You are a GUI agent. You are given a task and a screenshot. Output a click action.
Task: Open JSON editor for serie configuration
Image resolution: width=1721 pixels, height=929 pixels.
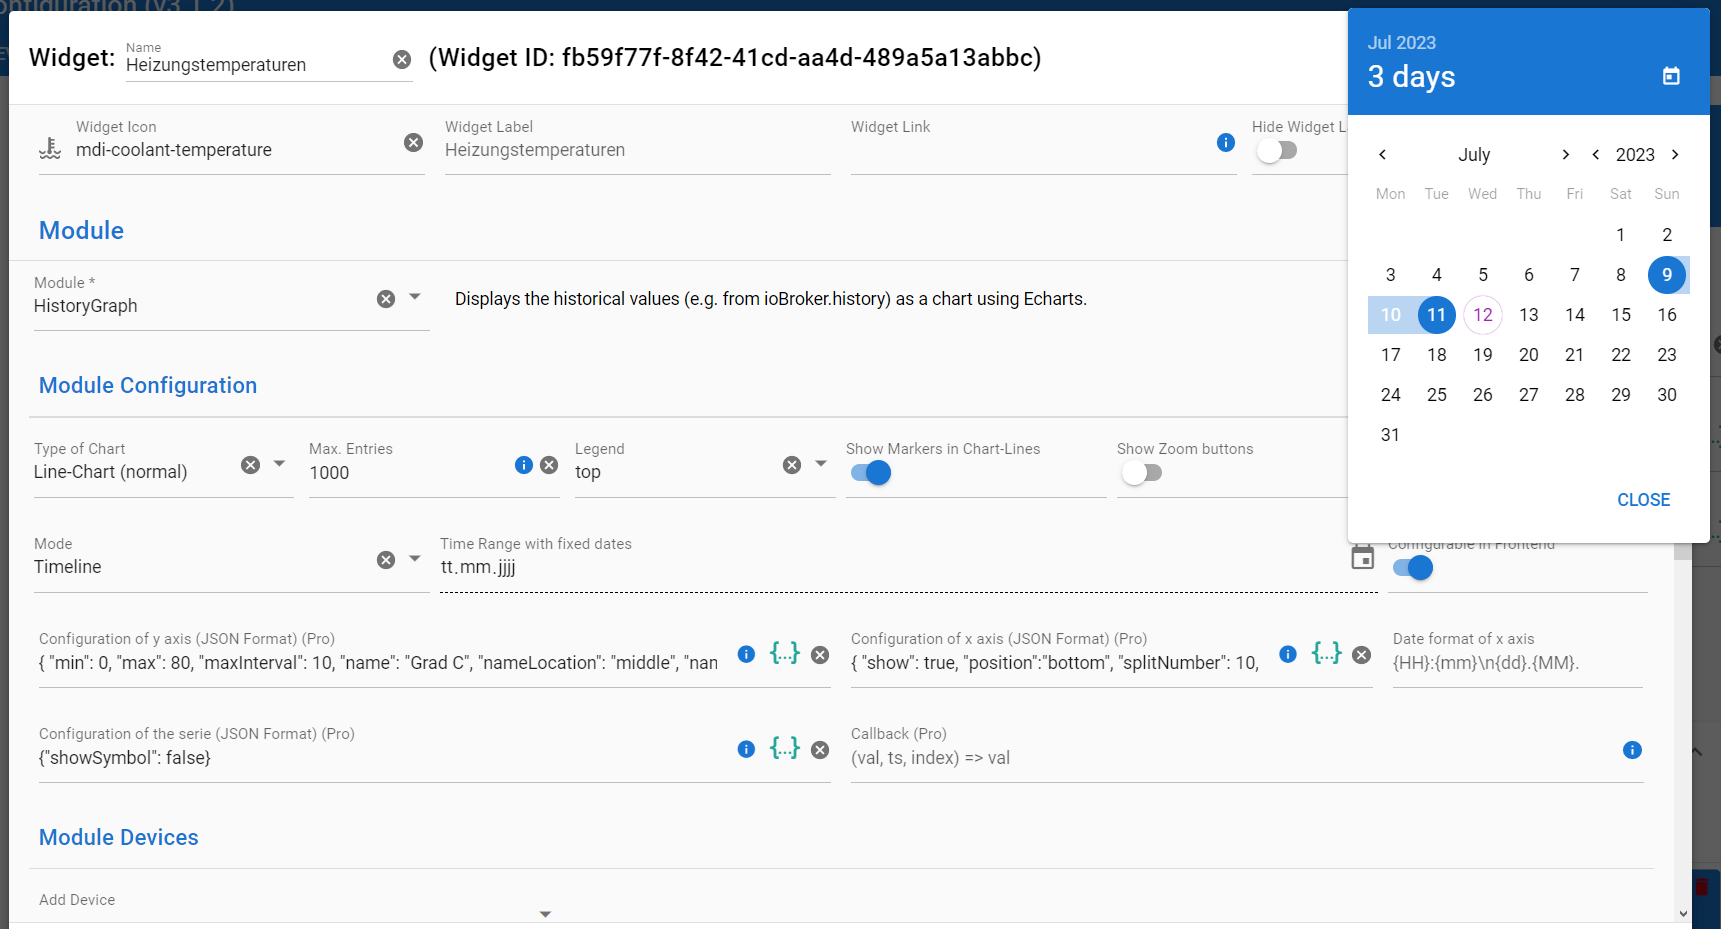tap(785, 748)
